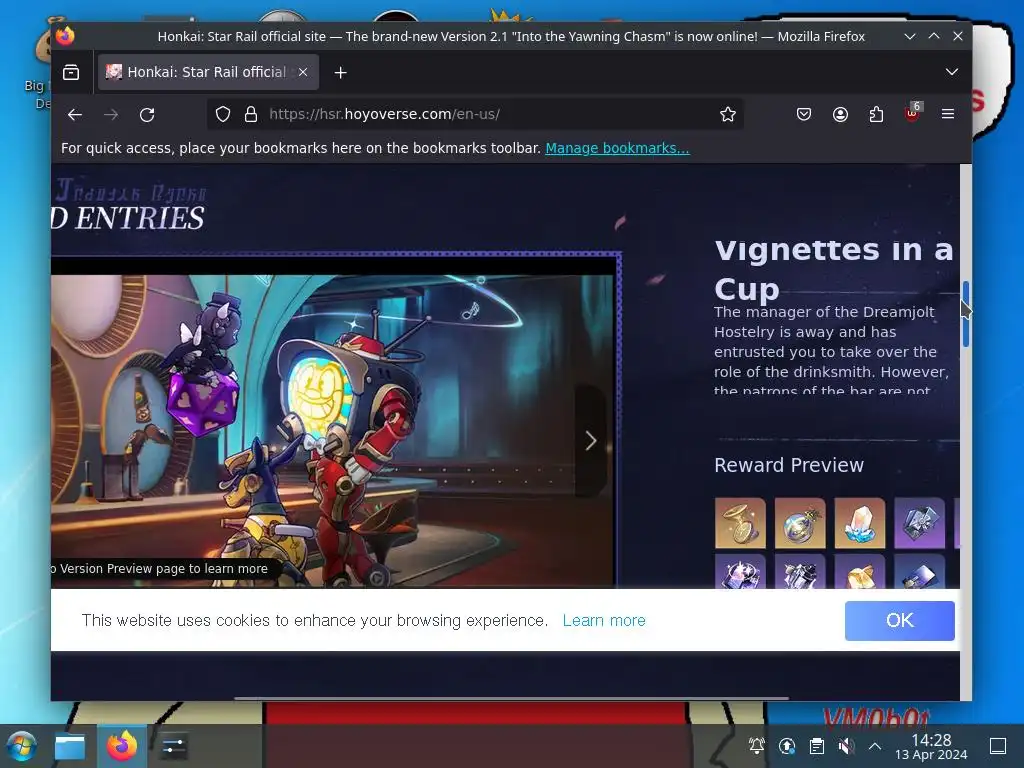1024x768 pixels.
Task: Toggle muted volume tray icon
Action: tap(846, 746)
